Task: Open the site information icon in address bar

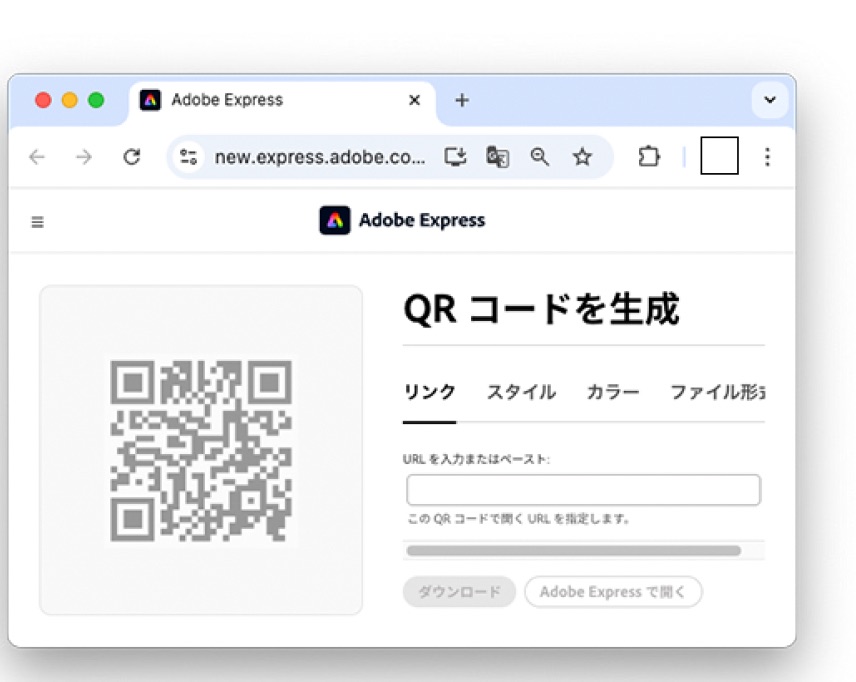Action: tap(188, 157)
